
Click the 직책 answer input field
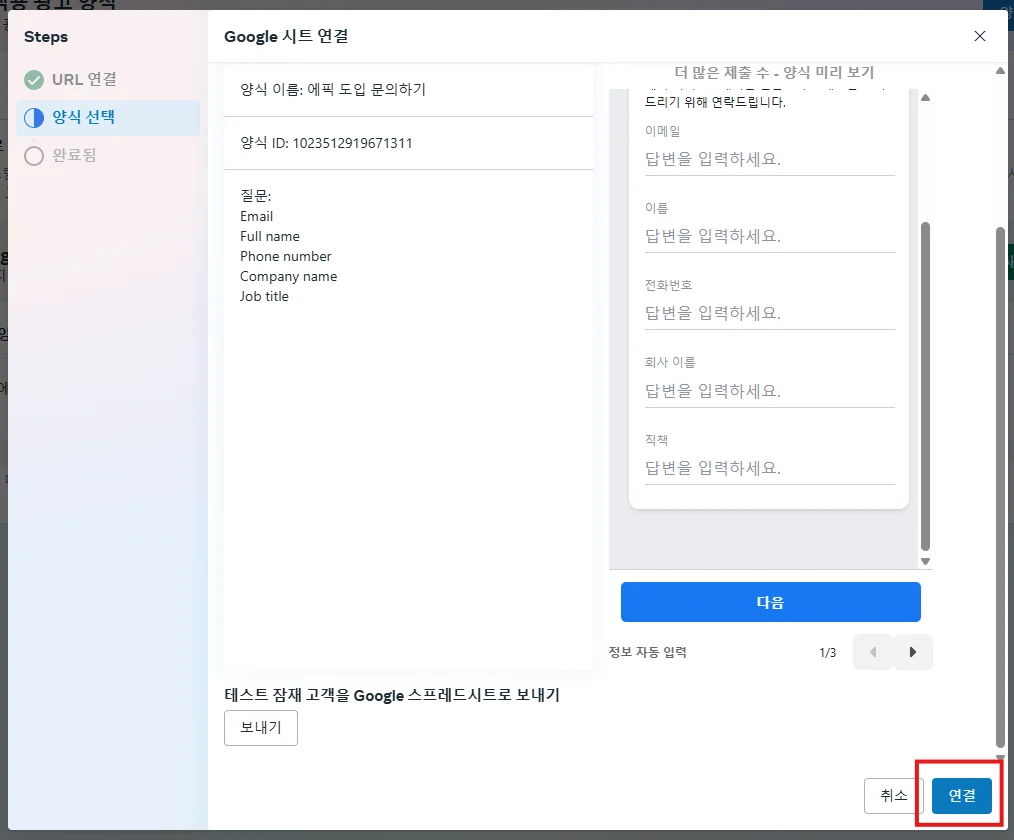(x=770, y=468)
